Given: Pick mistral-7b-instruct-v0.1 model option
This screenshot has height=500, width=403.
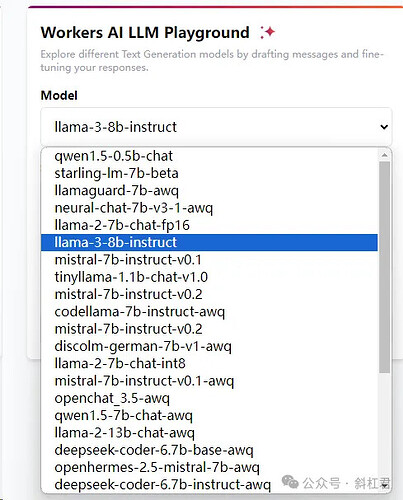Looking at the screenshot, I should [210, 260].
